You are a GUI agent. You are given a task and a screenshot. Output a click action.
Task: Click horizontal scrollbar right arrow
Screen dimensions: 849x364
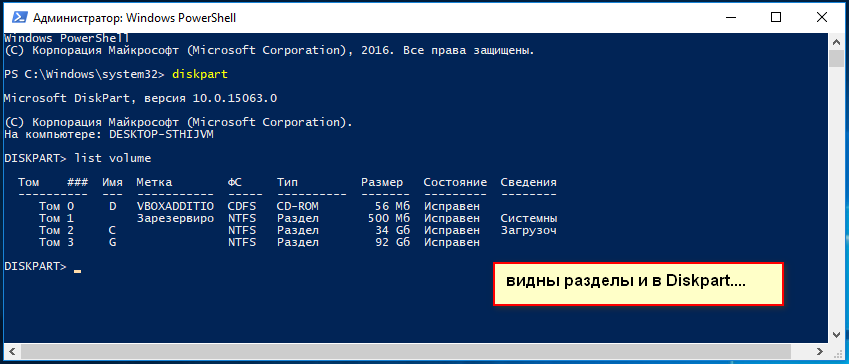click(x=821, y=351)
